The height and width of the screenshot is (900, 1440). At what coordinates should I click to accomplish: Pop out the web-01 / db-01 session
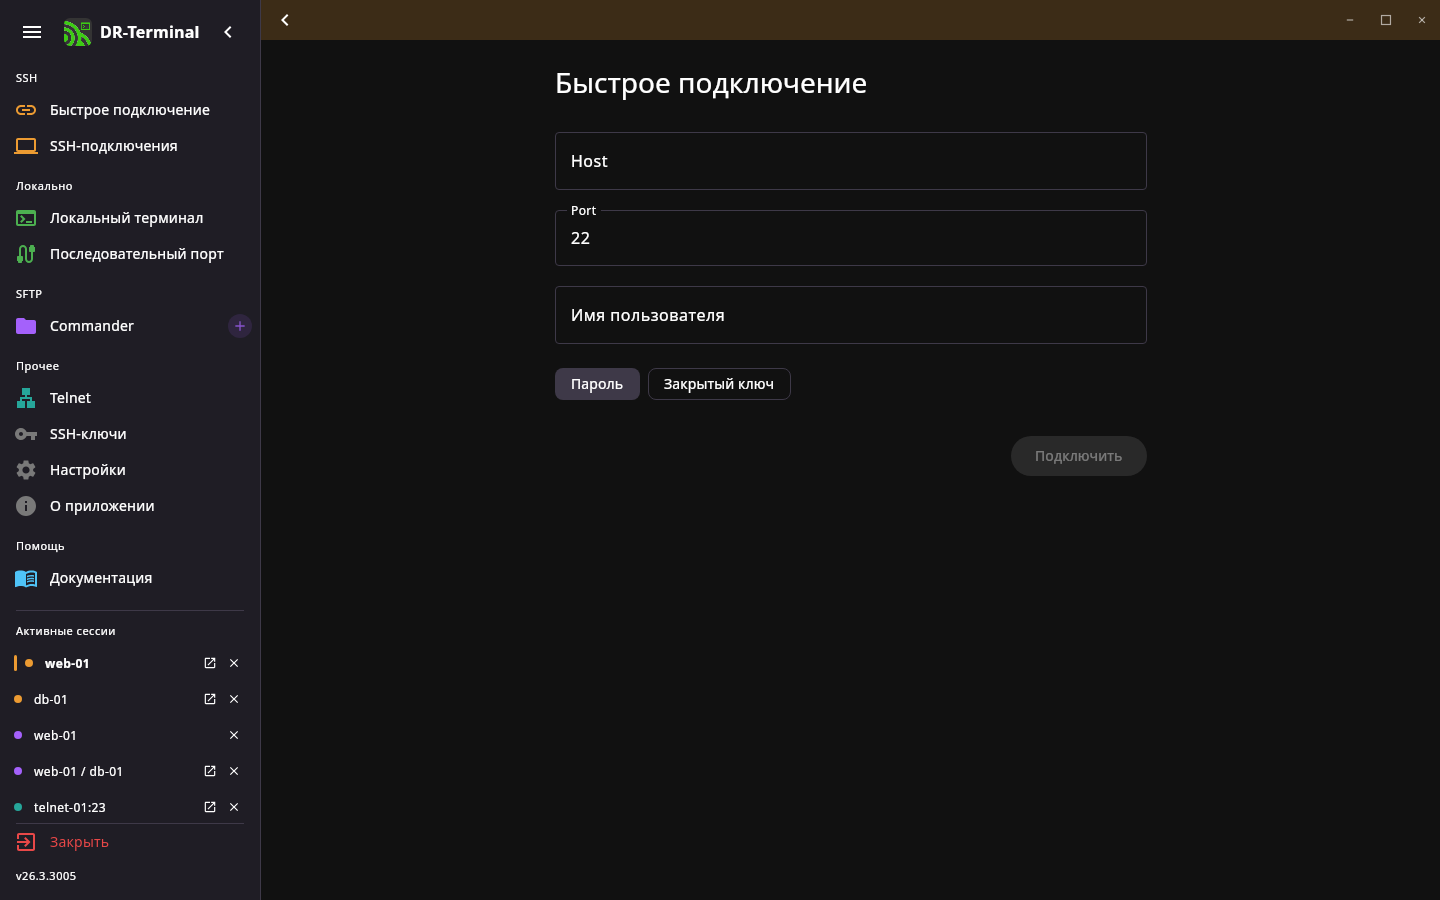click(210, 771)
